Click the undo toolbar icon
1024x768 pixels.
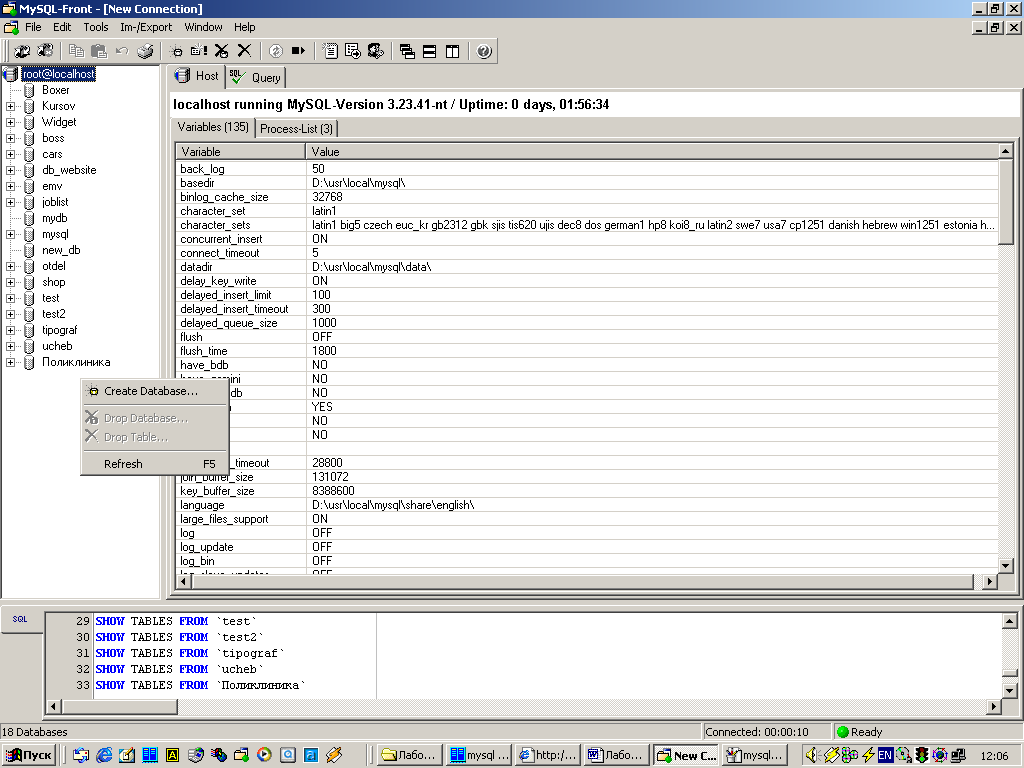(x=122, y=51)
